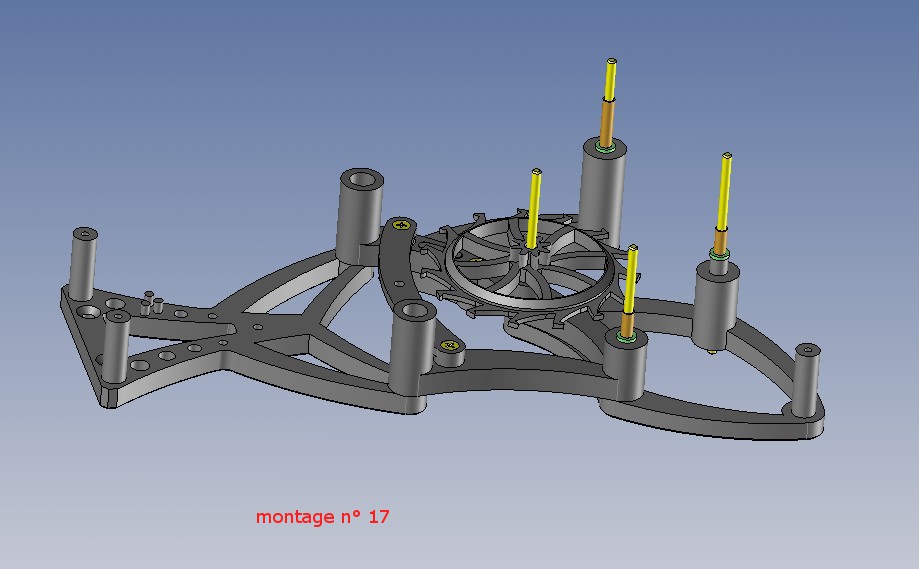Click the red "montage n° 17" caption
Image resolution: width=919 pixels, height=569 pixels.
tap(322, 517)
